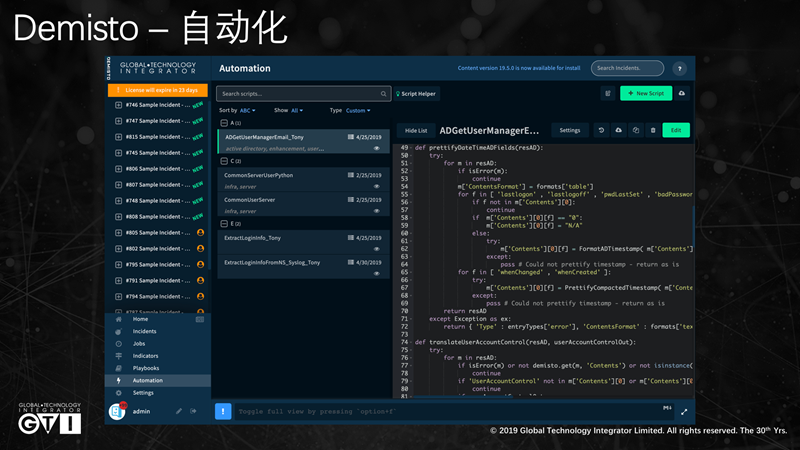Open Indicators page from sidebar
Viewport: 800px width, 450px height.
(x=145, y=356)
